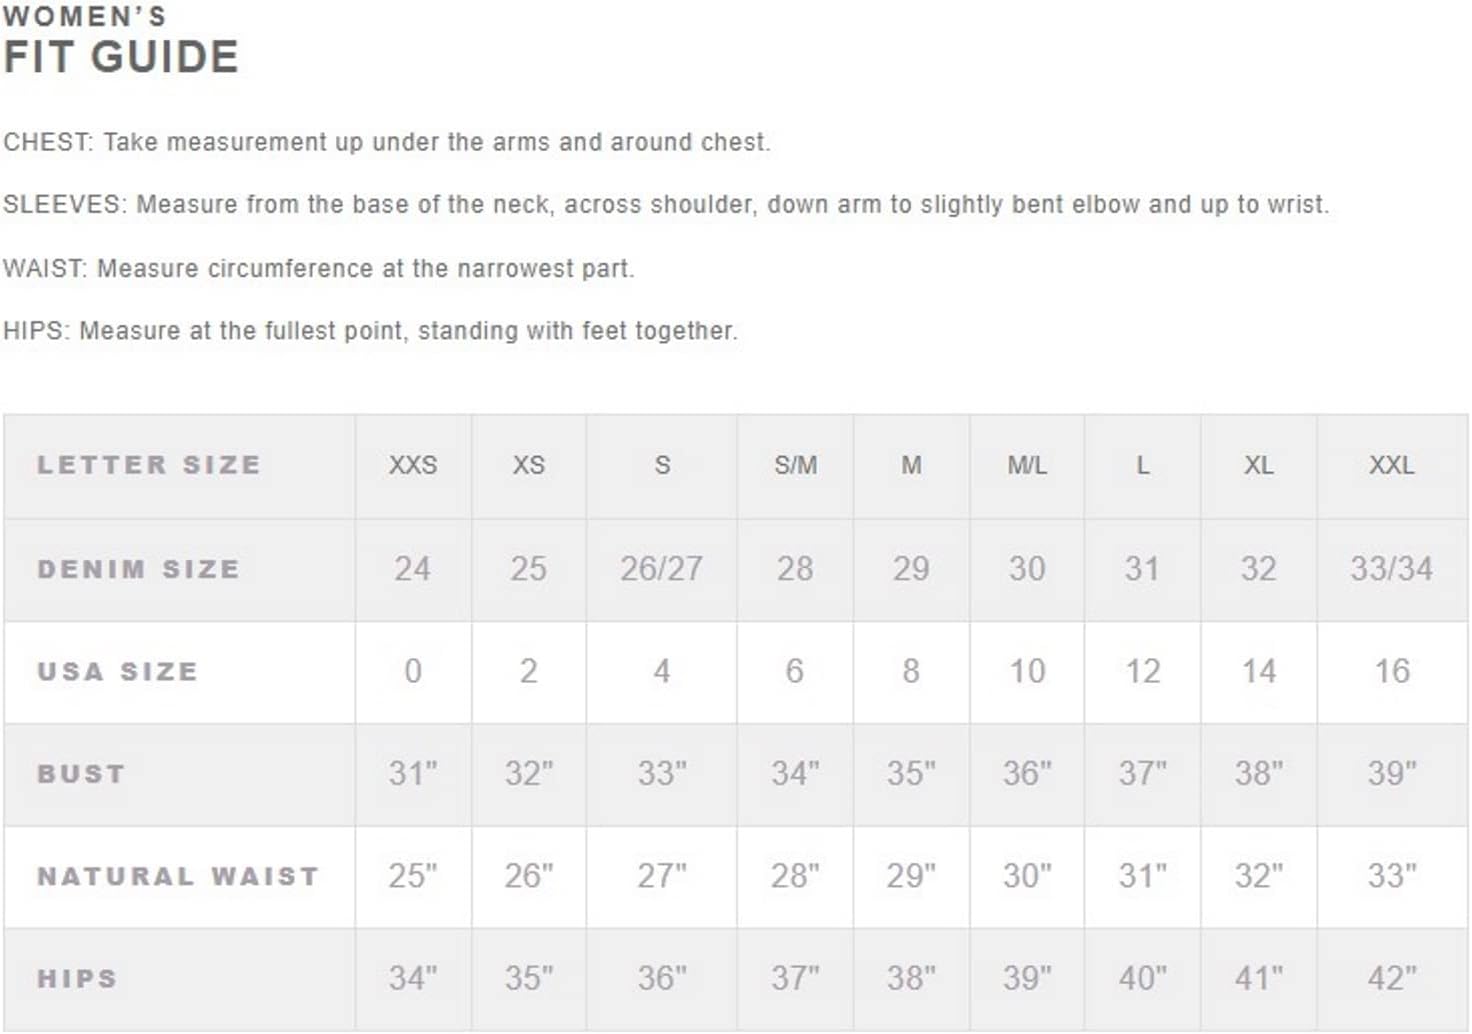This screenshot has height=1034, width=1472.
Task: Click the XXS letter size header
Action: [x=413, y=465]
